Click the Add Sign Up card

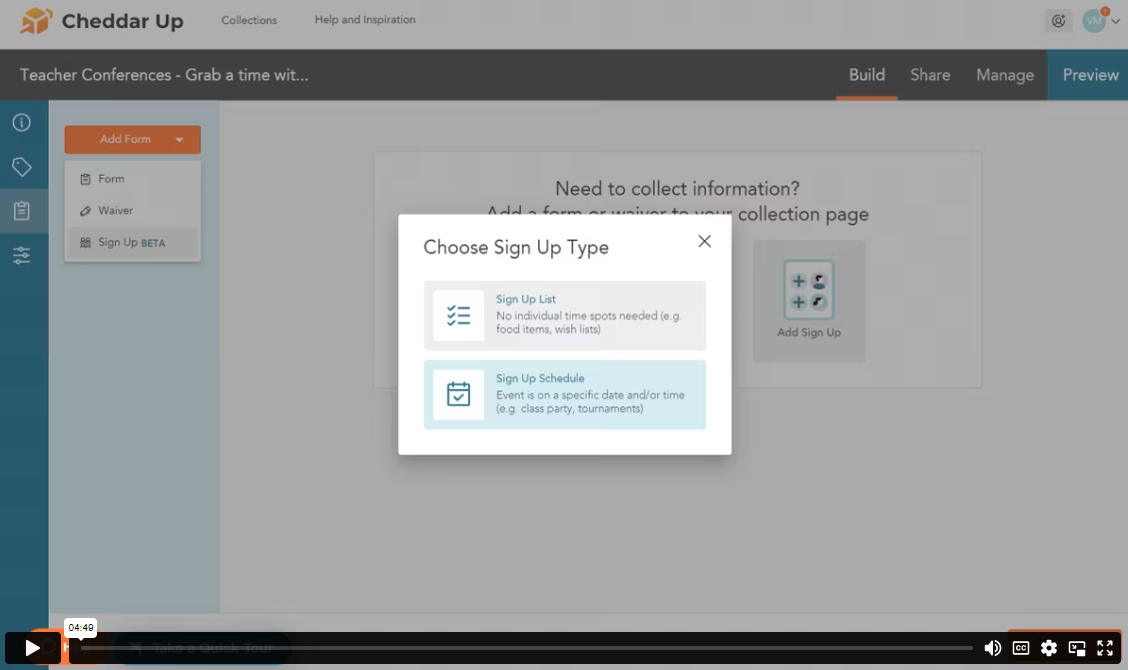coord(809,301)
